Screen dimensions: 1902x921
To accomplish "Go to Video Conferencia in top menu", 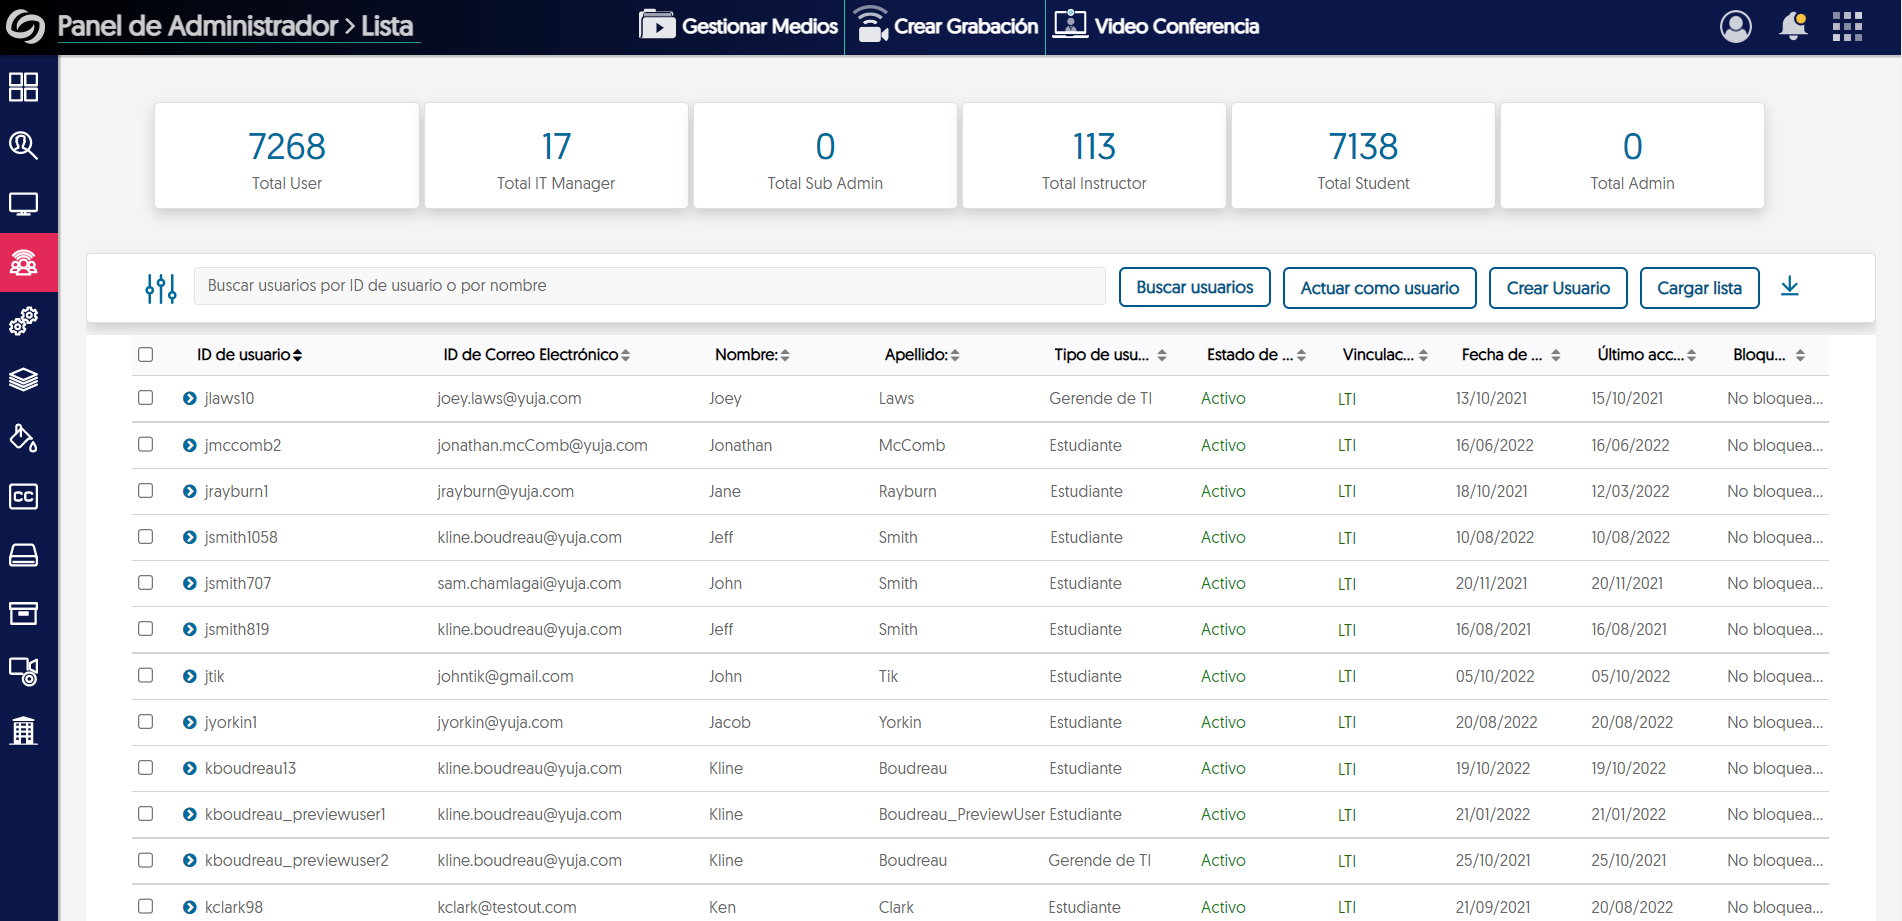I will 1156,26.
